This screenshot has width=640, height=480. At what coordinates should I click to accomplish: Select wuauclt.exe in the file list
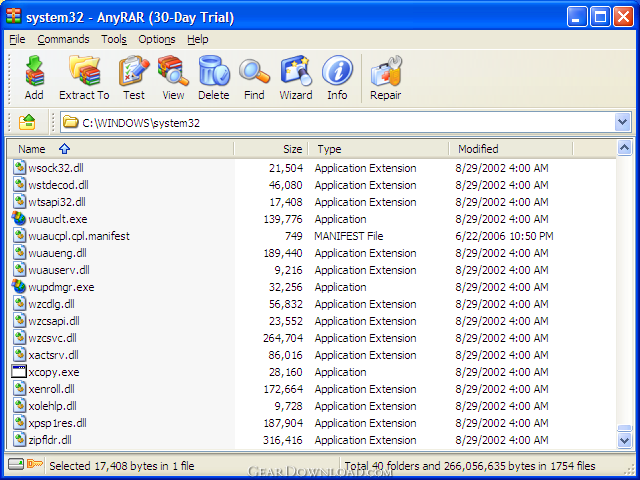pyautogui.click(x=57, y=219)
